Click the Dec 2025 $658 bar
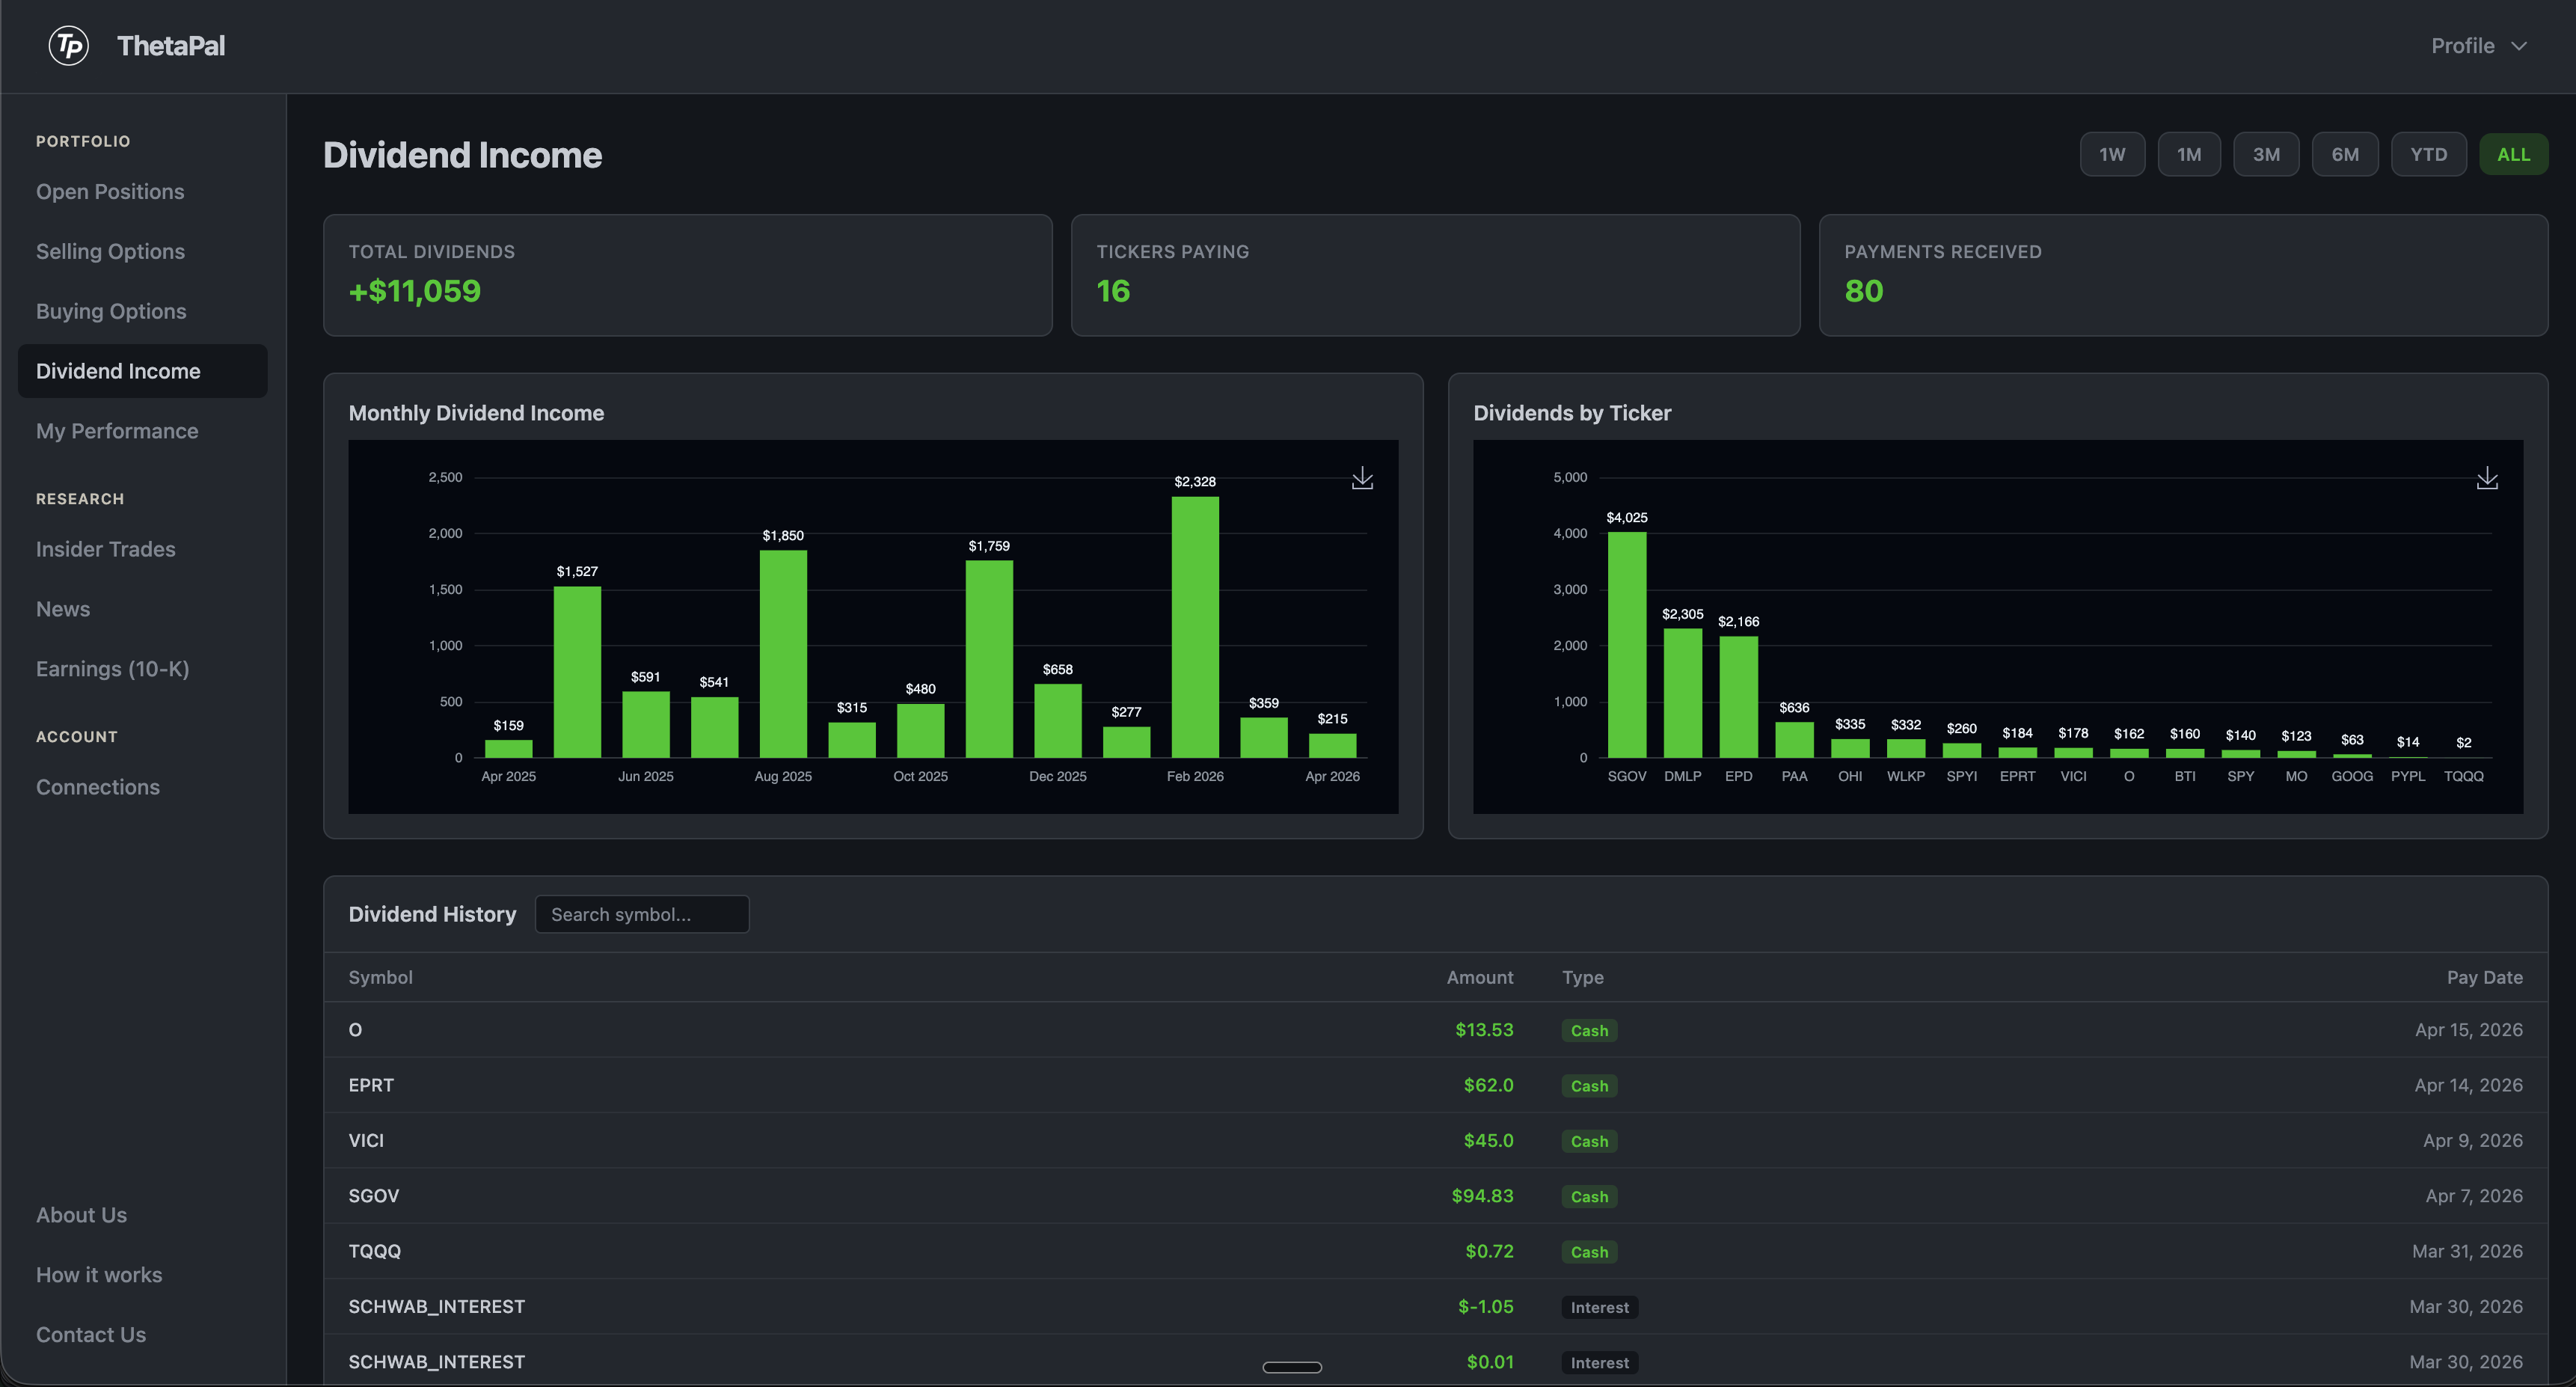This screenshot has height=1387, width=2576. pyautogui.click(x=1058, y=721)
